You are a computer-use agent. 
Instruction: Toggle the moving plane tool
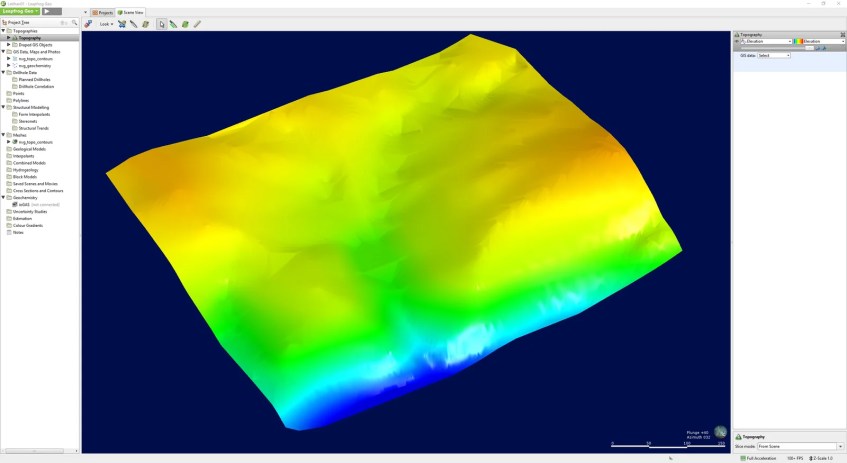(145, 24)
